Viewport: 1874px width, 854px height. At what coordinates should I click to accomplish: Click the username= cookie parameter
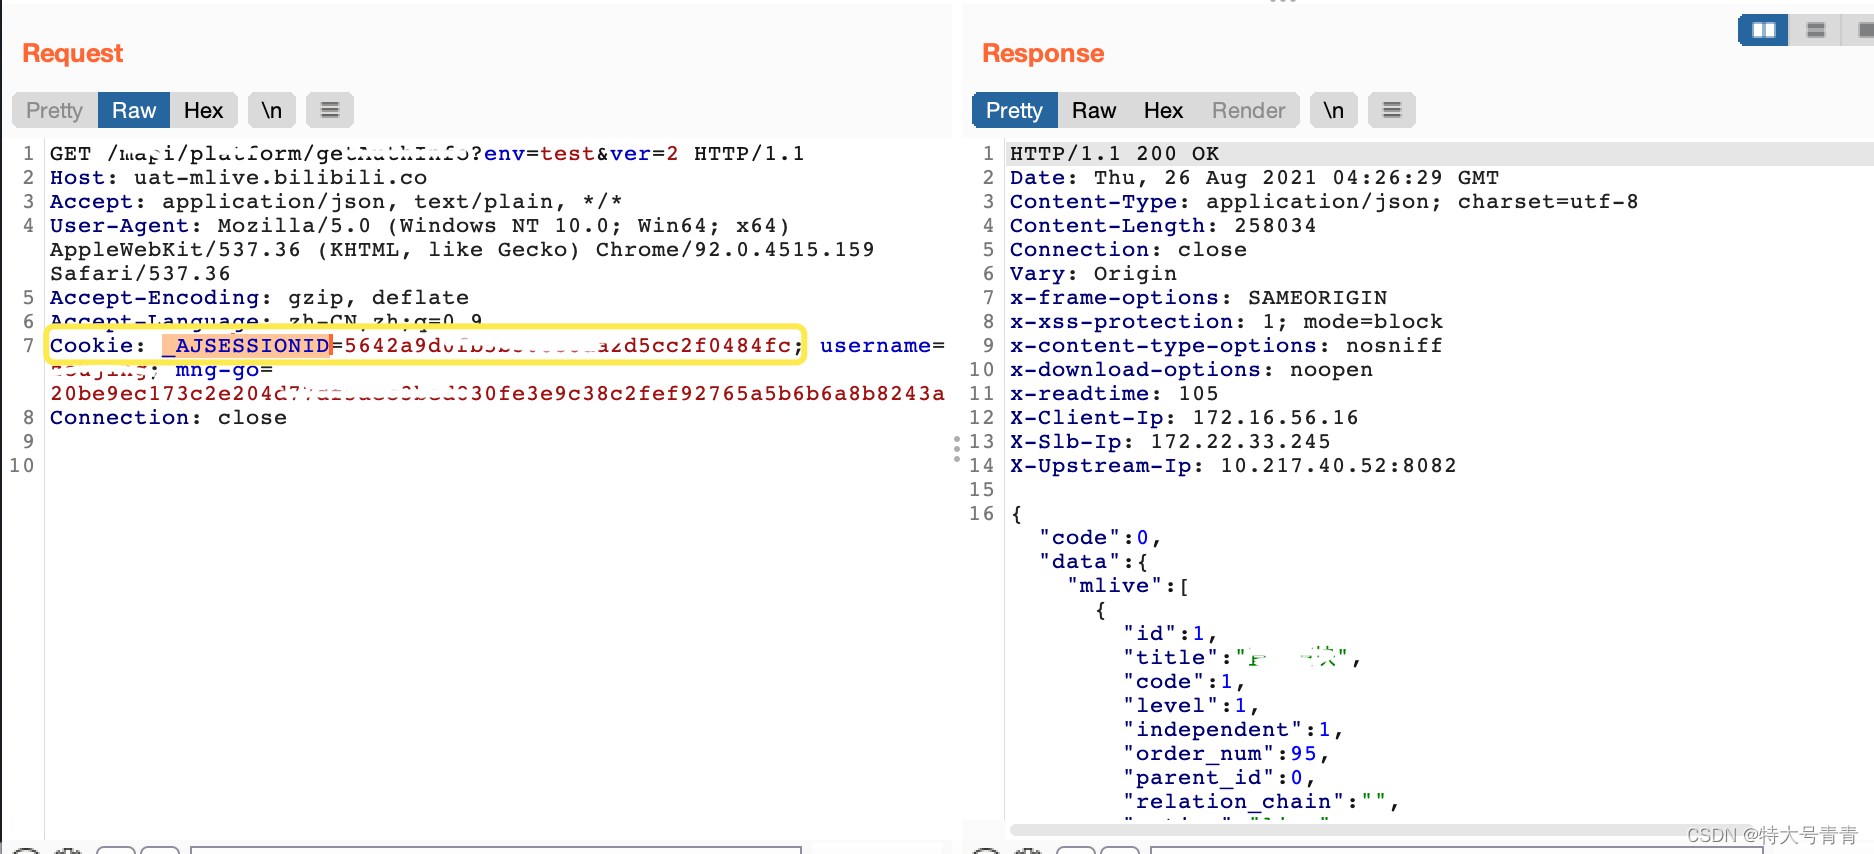[x=882, y=346]
